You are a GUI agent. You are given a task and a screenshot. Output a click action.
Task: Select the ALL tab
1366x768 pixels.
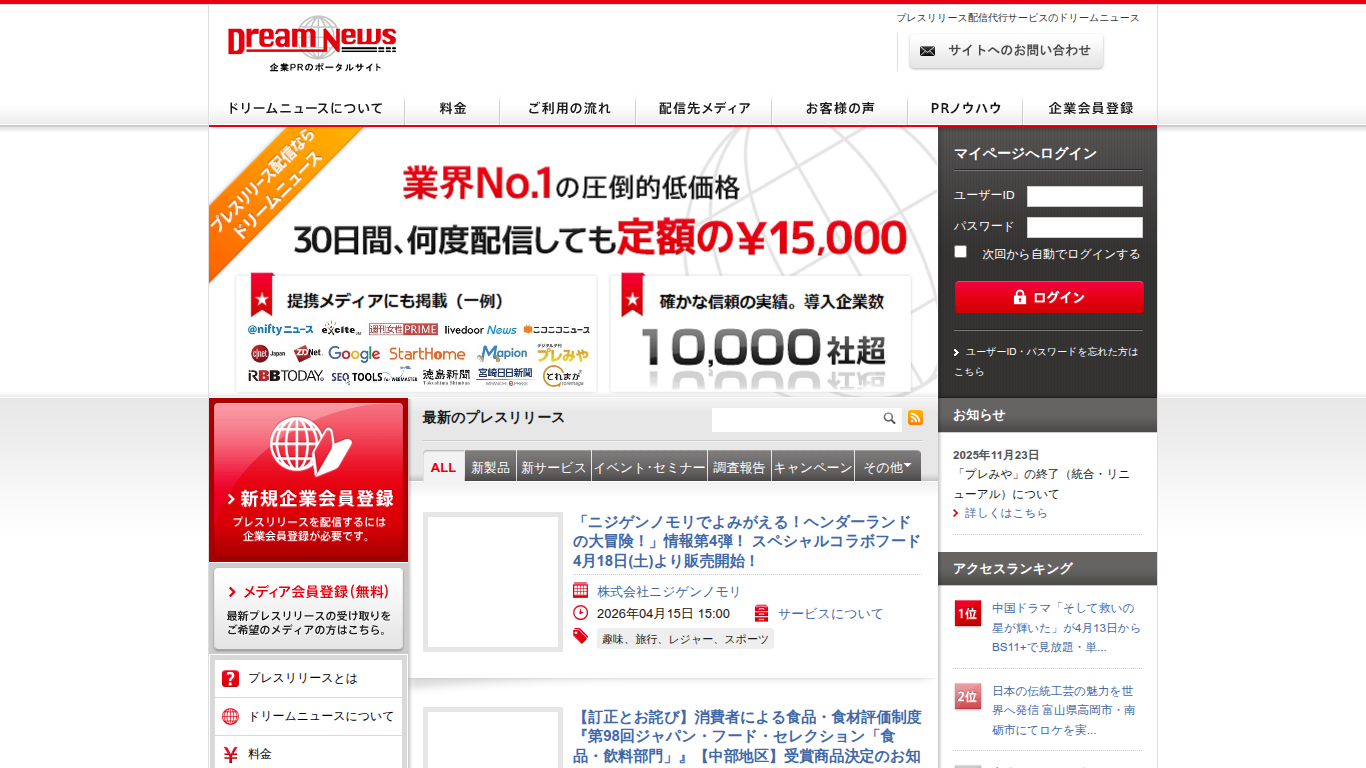click(x=444, y=467)
